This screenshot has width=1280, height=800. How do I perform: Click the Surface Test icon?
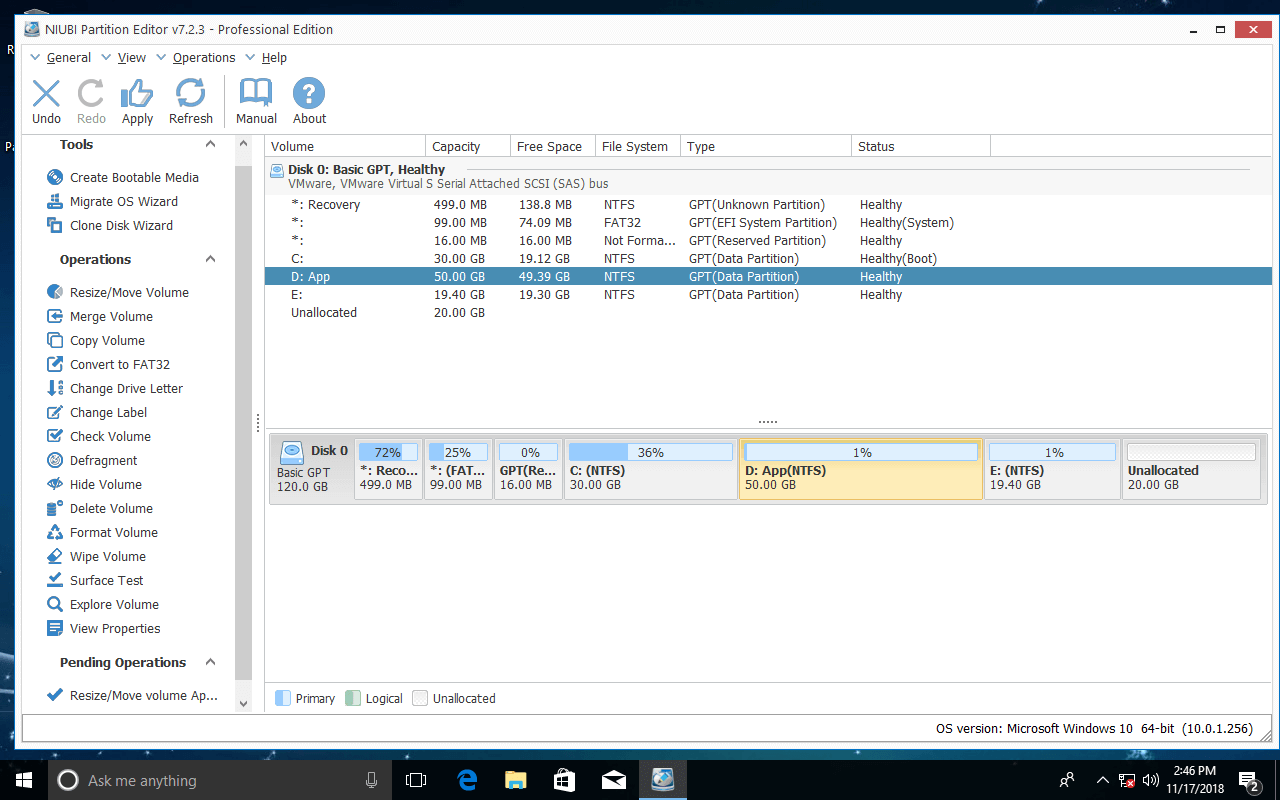point(55,580)
